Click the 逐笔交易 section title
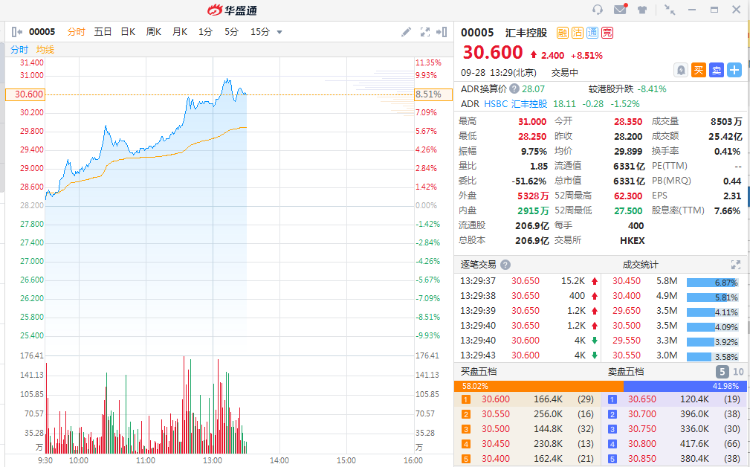 478,265
